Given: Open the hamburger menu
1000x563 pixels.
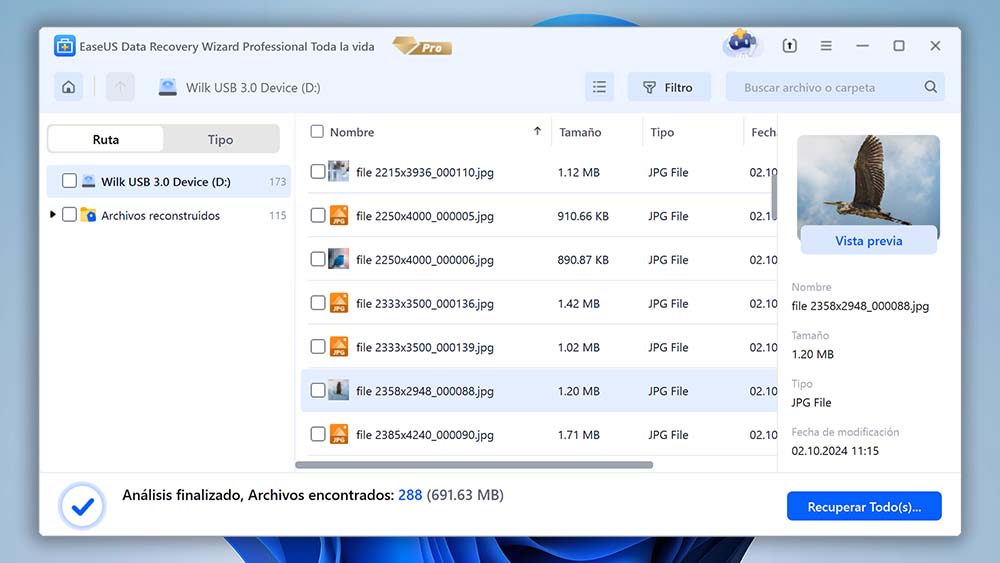Looking at the screenshot, I should 826,46.
